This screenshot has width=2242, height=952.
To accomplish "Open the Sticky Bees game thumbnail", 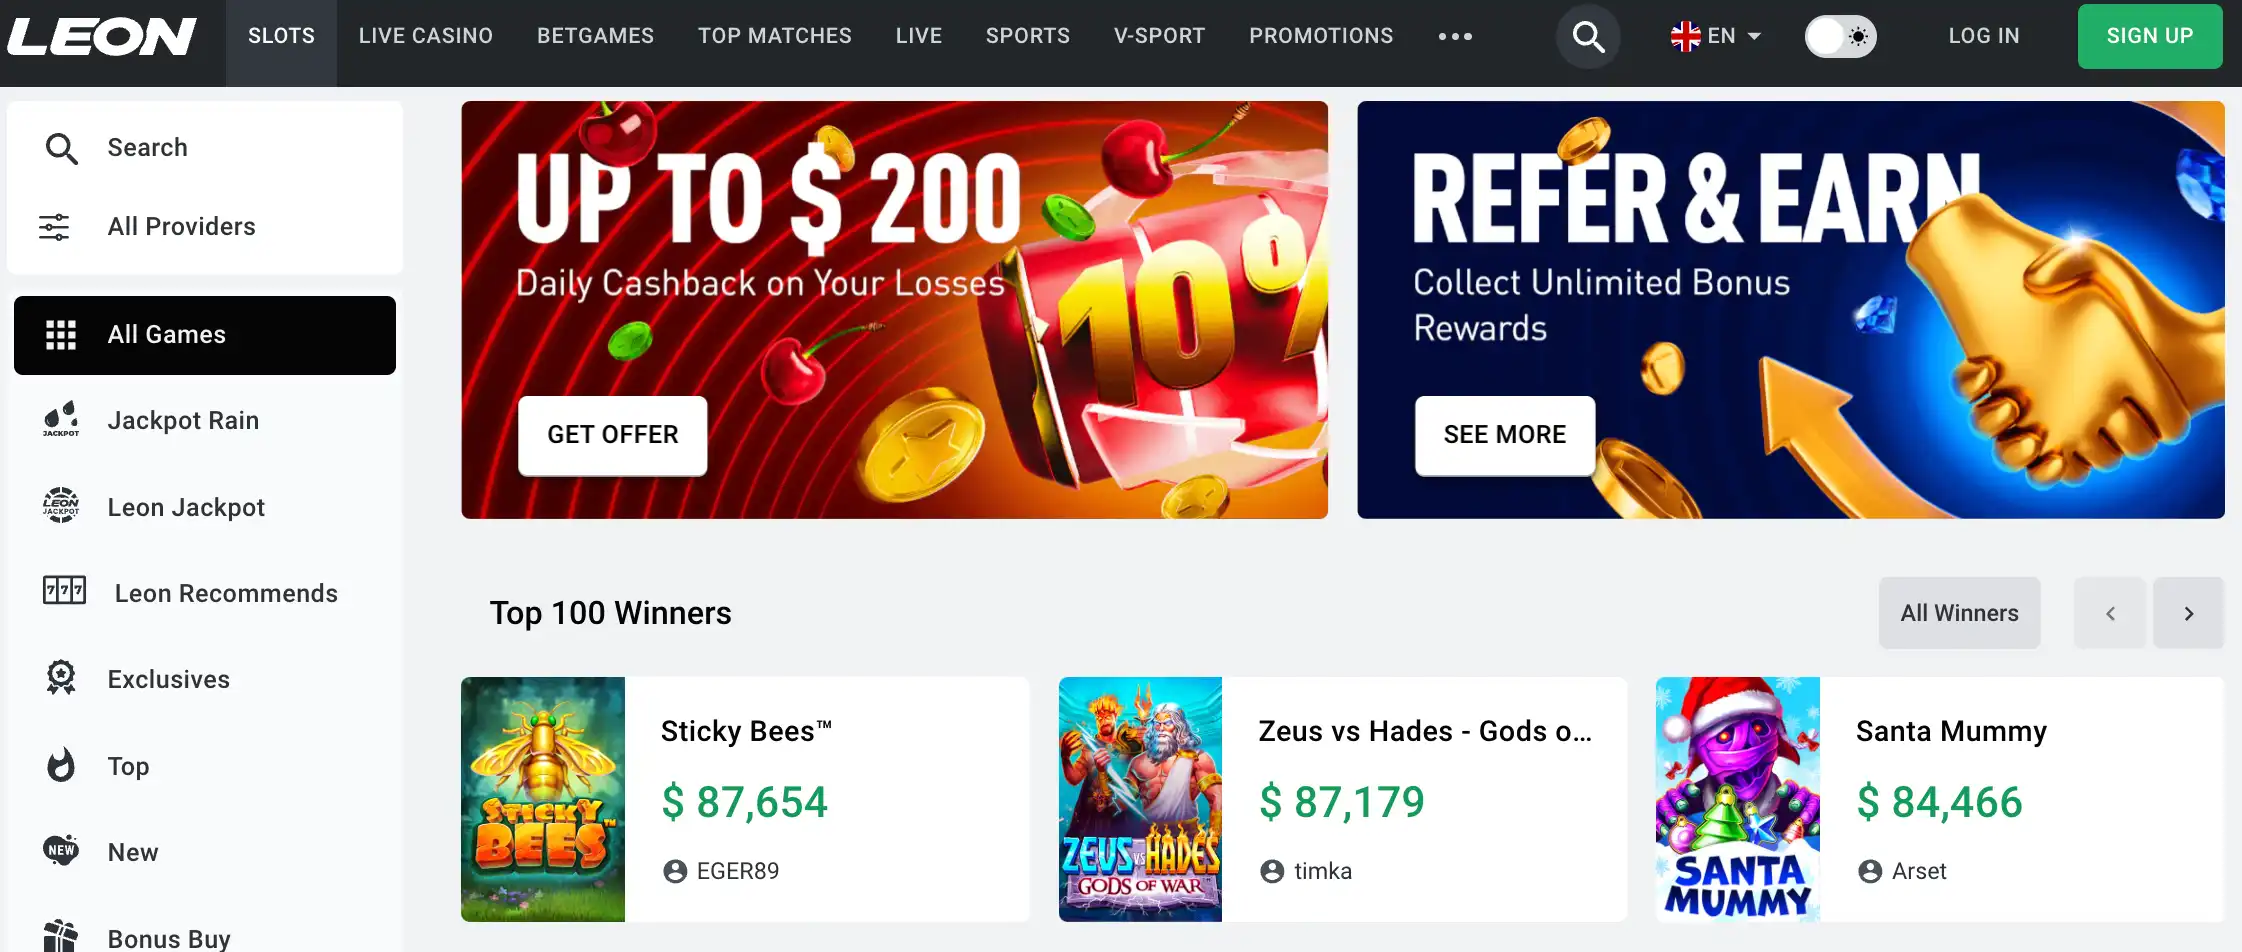I will (x=543, y=799).
